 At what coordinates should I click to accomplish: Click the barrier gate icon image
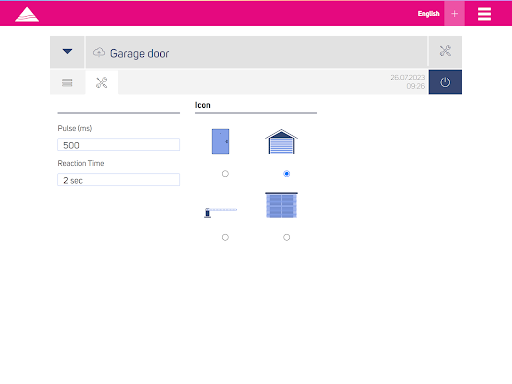click(x=220, y=212)
